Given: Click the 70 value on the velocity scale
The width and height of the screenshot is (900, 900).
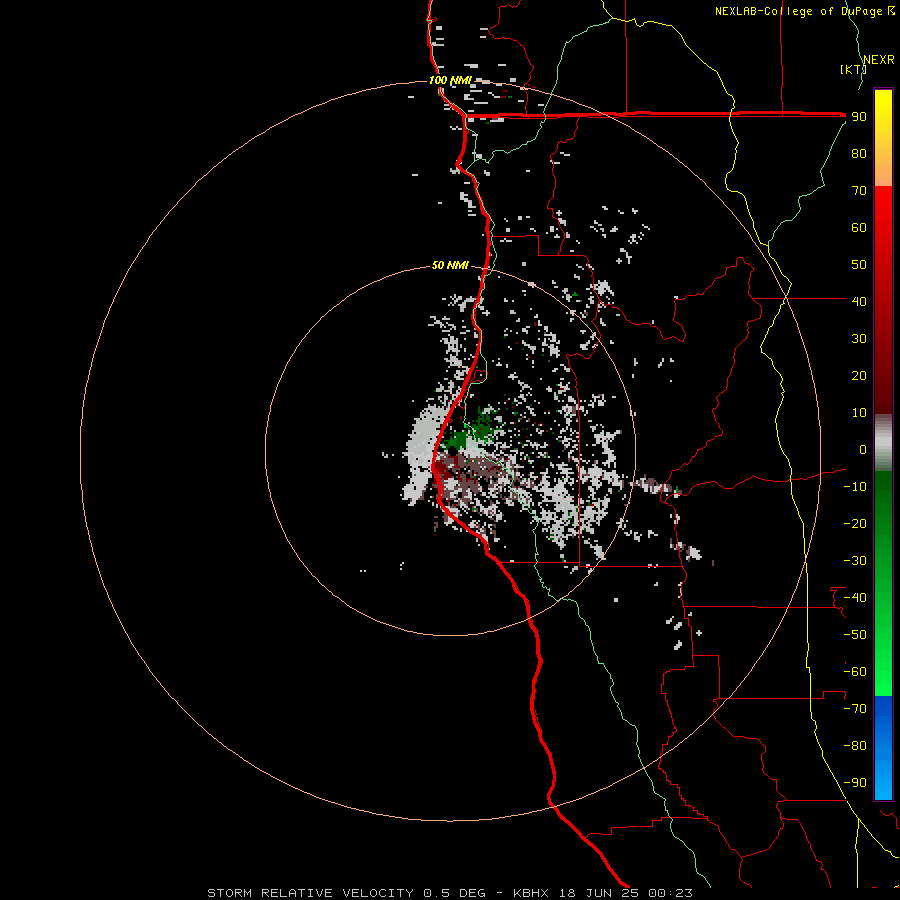Looking at the screenshot, I should pyautogui.click(x=859, y=191).
